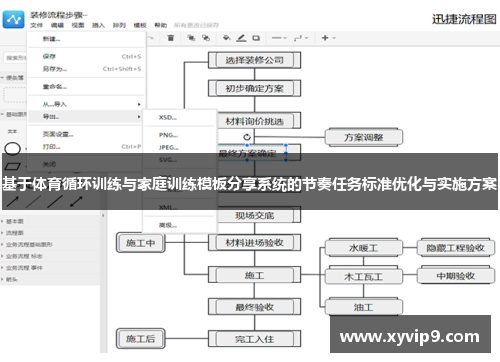This screenshot has height=362, width=500.
Task: Export as PNG... from submenu
Action: coord(180,135)
